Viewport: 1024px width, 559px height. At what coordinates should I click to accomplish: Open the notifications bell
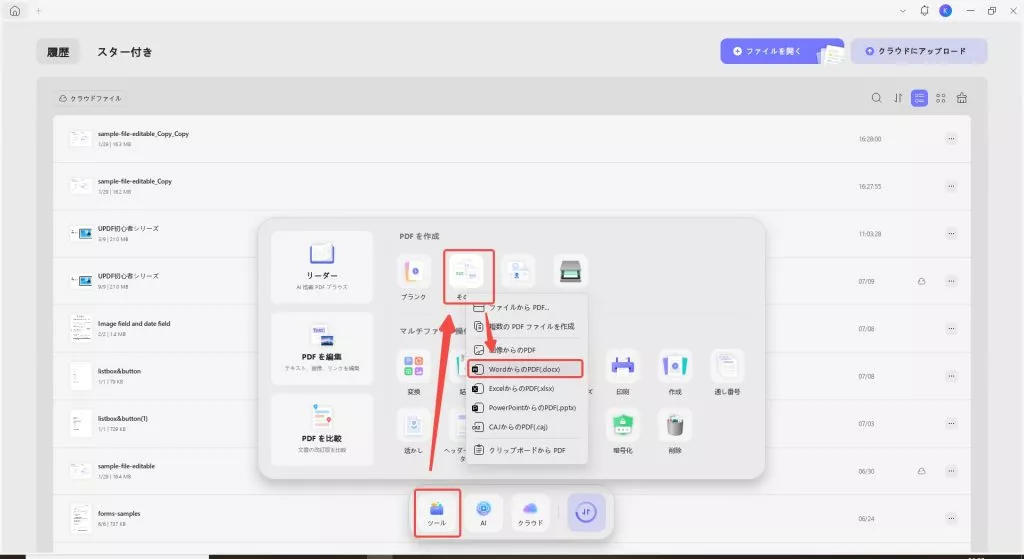924,10
